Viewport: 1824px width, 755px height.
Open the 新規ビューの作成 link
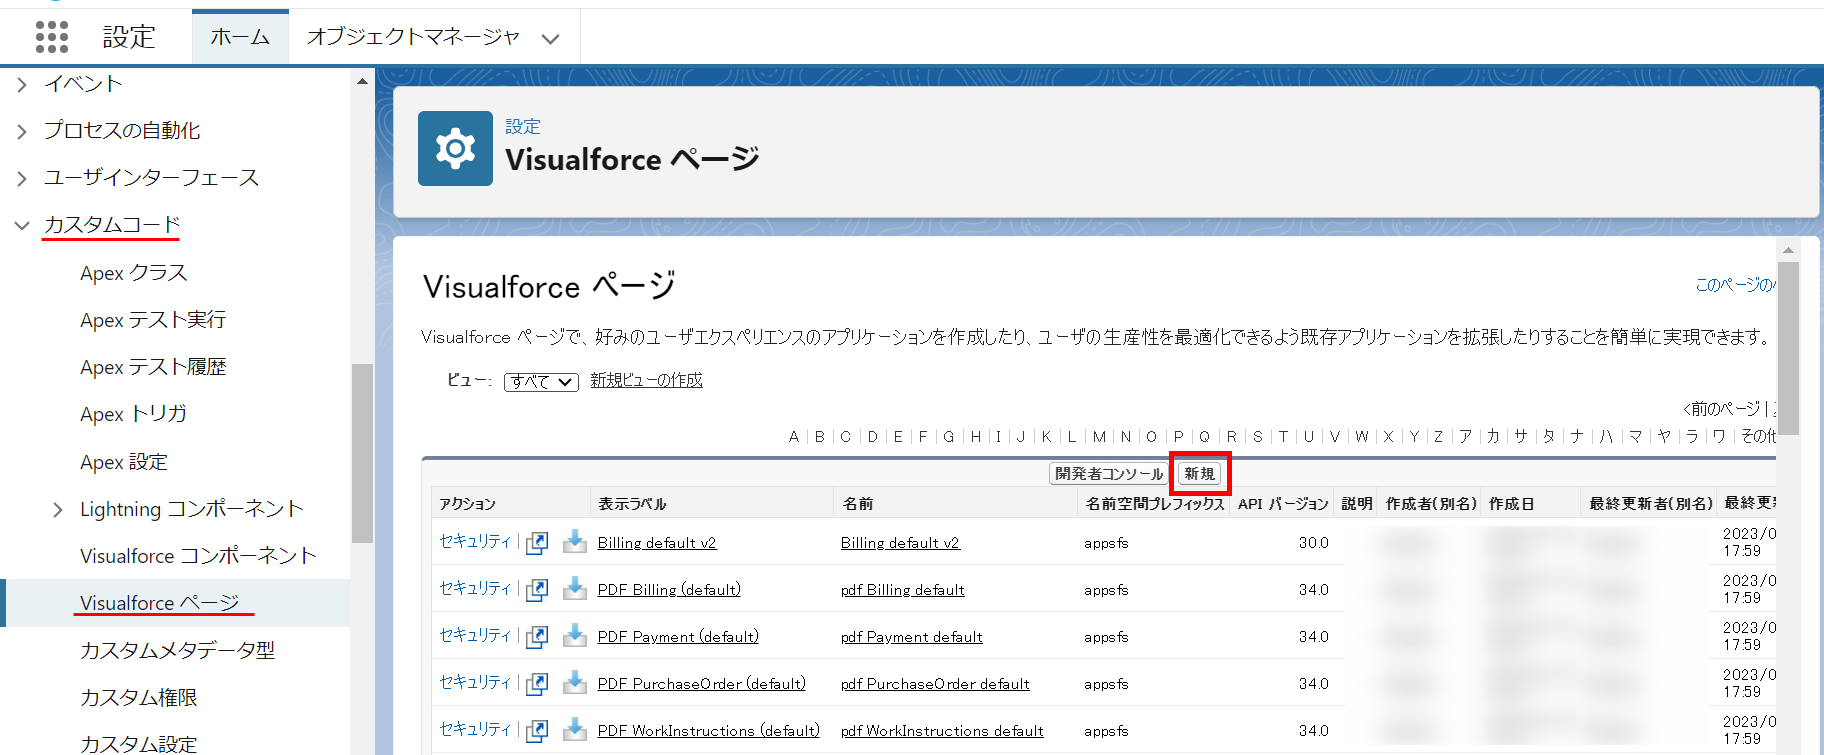[646, 380]
